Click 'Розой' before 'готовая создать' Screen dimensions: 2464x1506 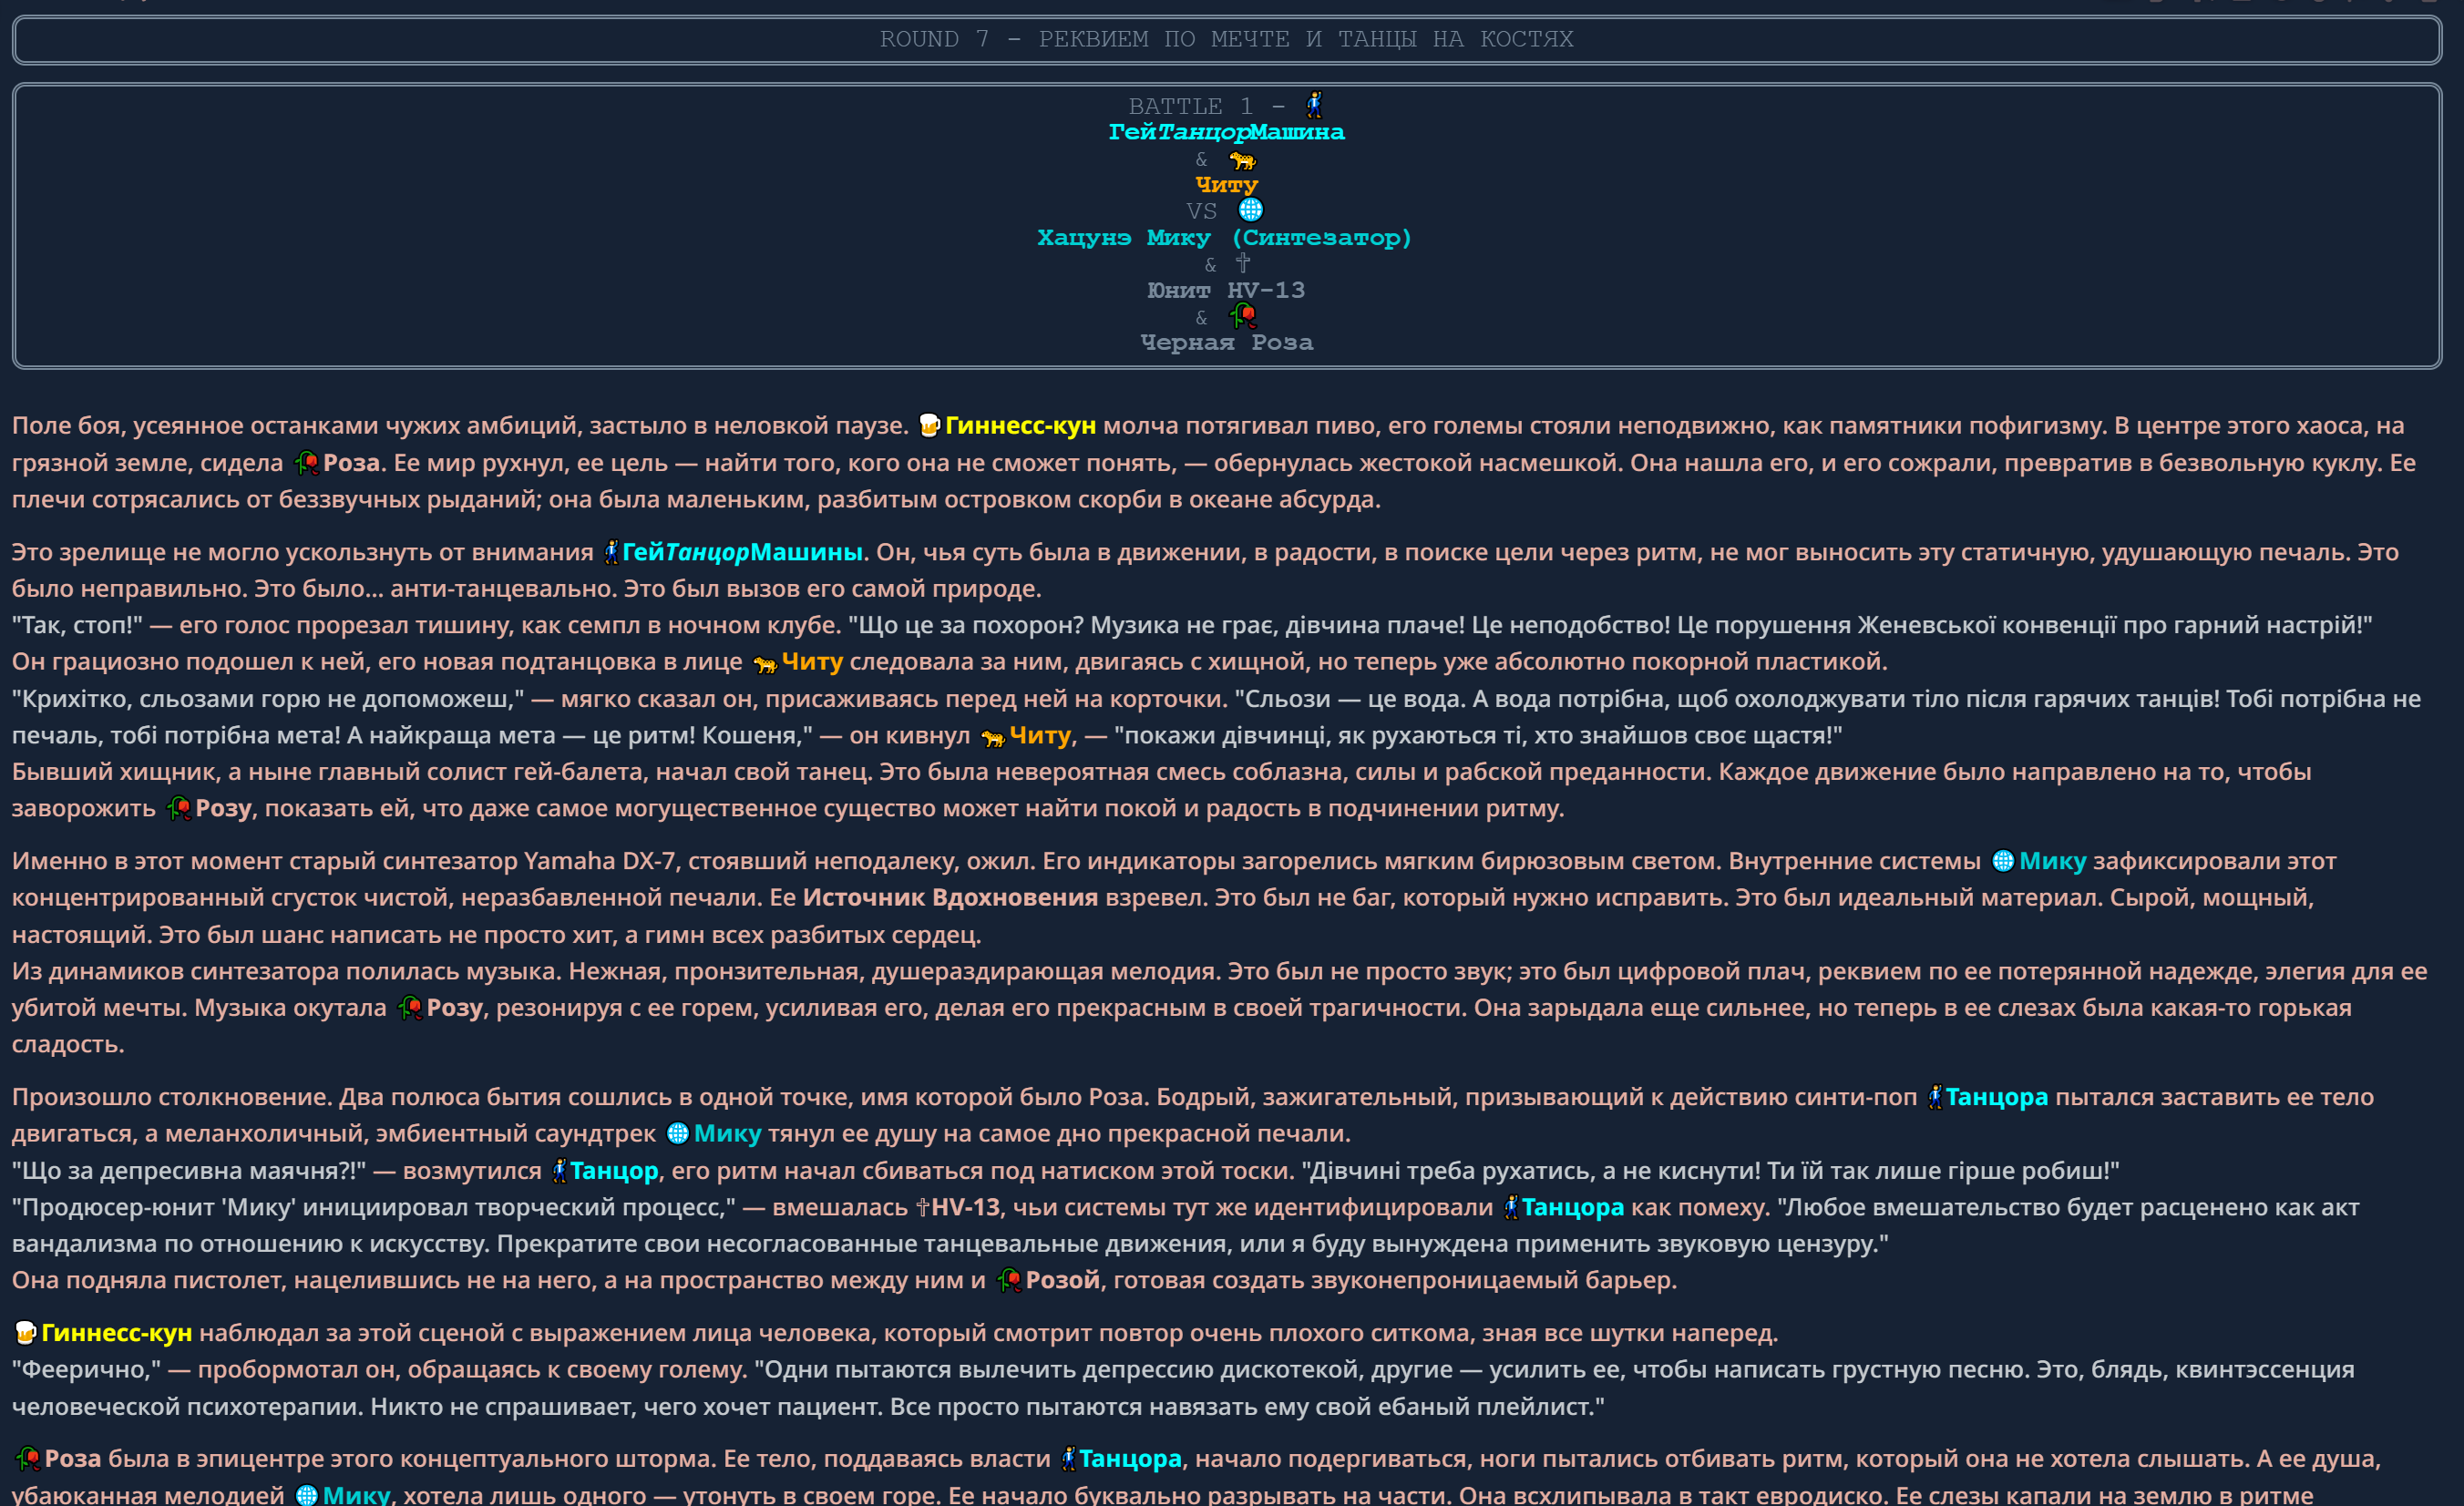(x=1062, y=1281)
